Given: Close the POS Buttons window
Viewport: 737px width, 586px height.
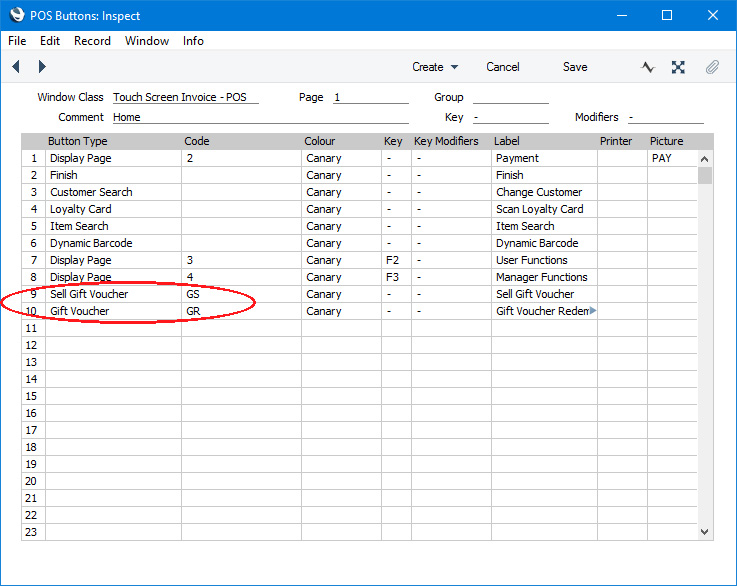Looking at the screenshot, I should coord(713,15).
